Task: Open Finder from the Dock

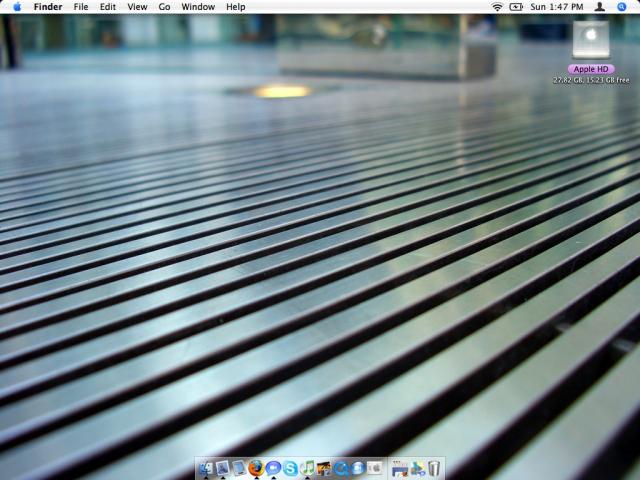Action: point(206,468)
